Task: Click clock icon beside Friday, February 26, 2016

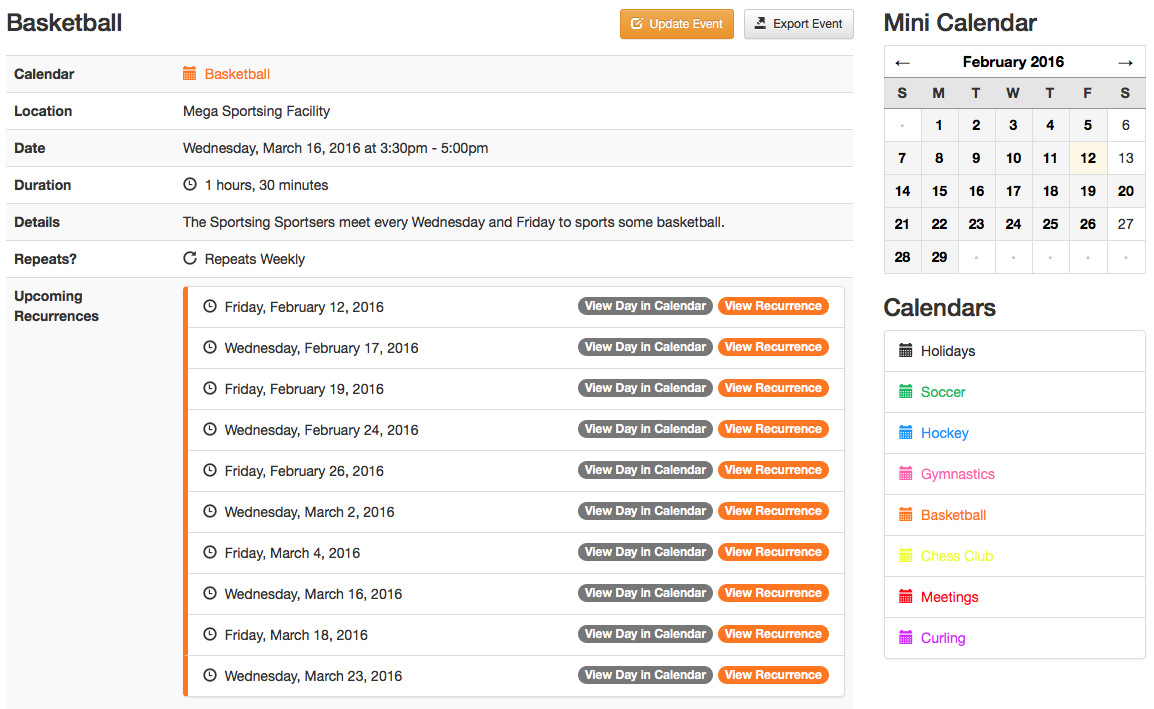Action: tap(210, 470)
